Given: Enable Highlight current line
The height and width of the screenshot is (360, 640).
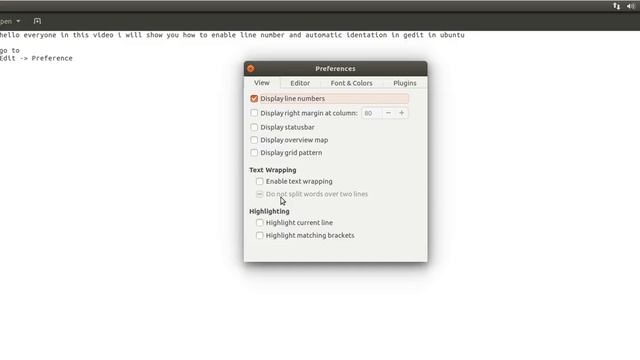Looking at the screenshot, I should (260, 222).
